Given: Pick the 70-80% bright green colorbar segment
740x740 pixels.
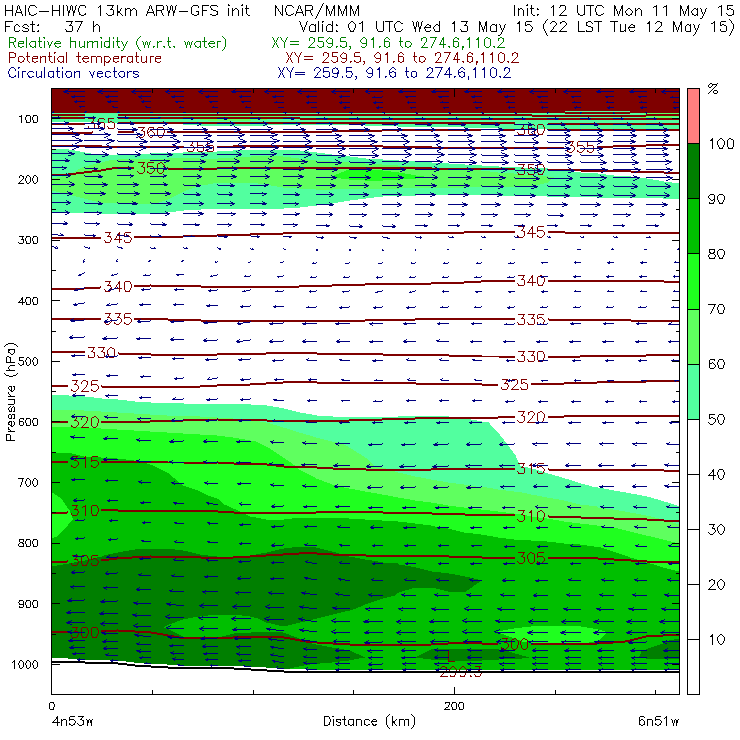Looking at the screenshot, I should (x=693, y=281).
